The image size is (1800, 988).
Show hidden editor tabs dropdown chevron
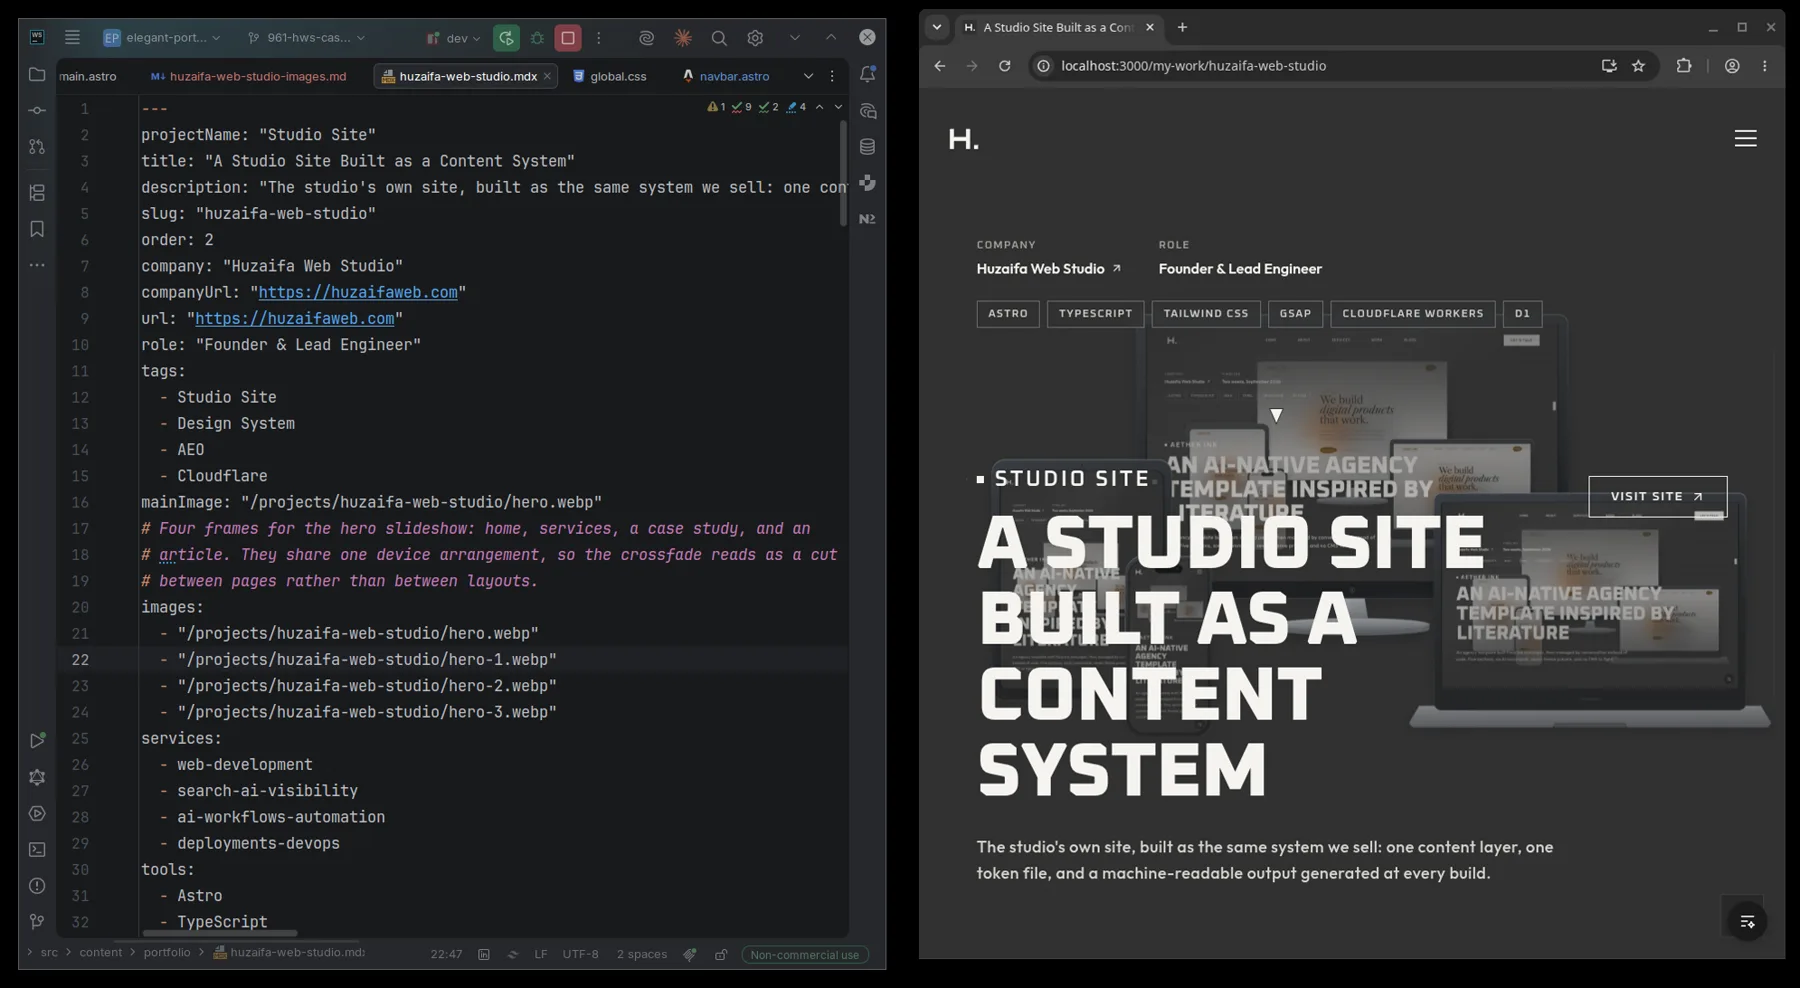[x=808, y=76]
